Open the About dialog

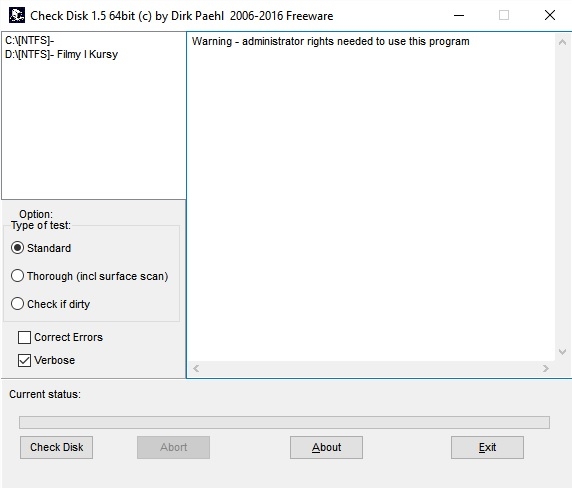pyautogui.click(x=326, y=447)
